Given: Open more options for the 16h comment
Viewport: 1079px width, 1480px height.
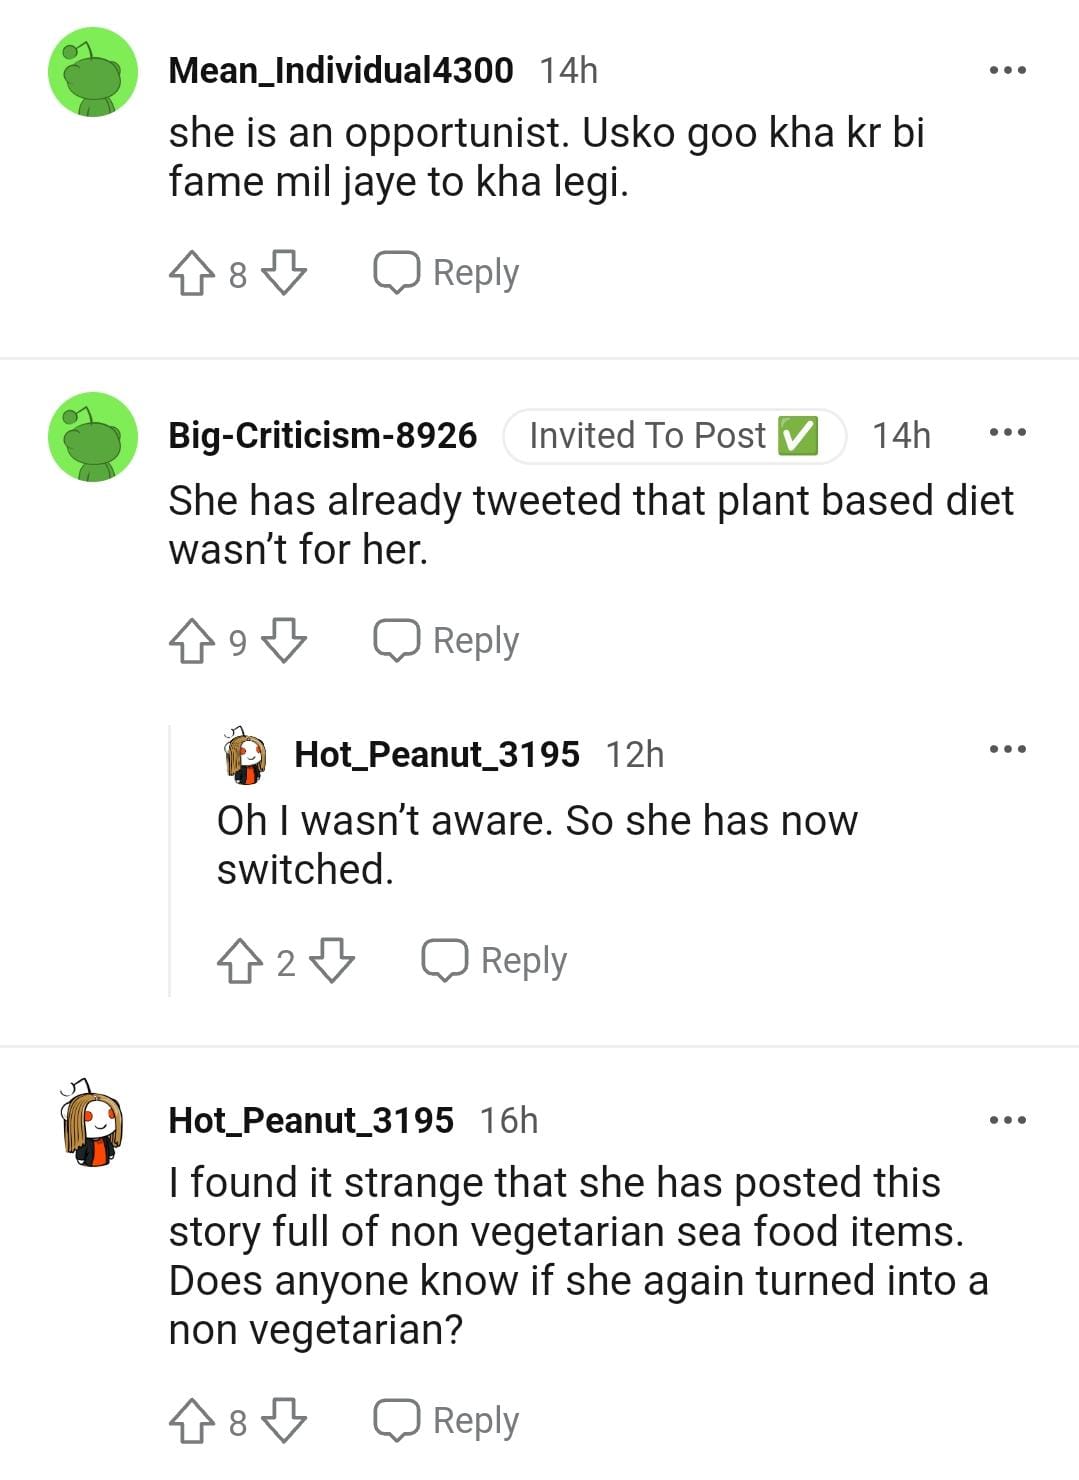Looking at the screenshot, I should (1007, 1120).
